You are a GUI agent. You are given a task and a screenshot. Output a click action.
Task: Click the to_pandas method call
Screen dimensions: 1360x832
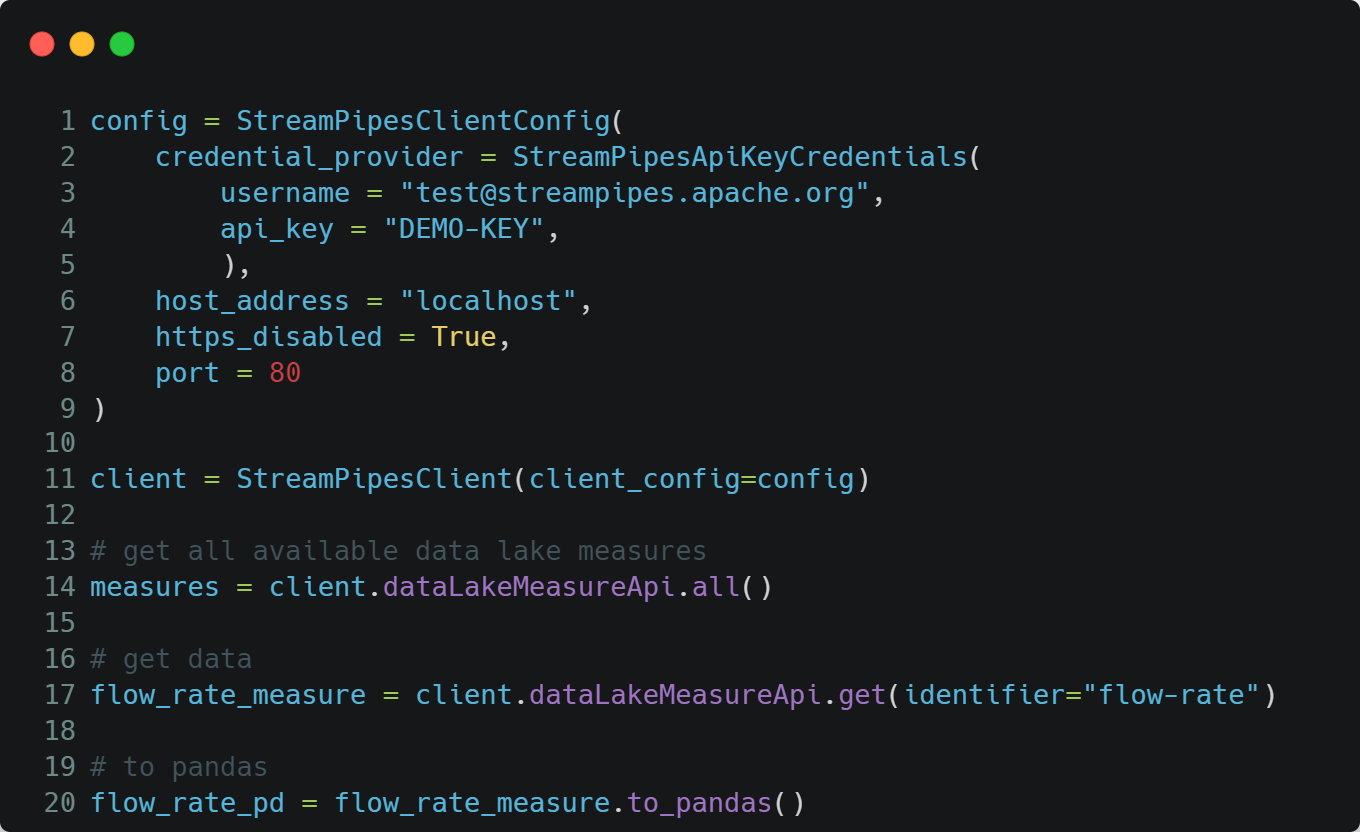tap(700, 803)
